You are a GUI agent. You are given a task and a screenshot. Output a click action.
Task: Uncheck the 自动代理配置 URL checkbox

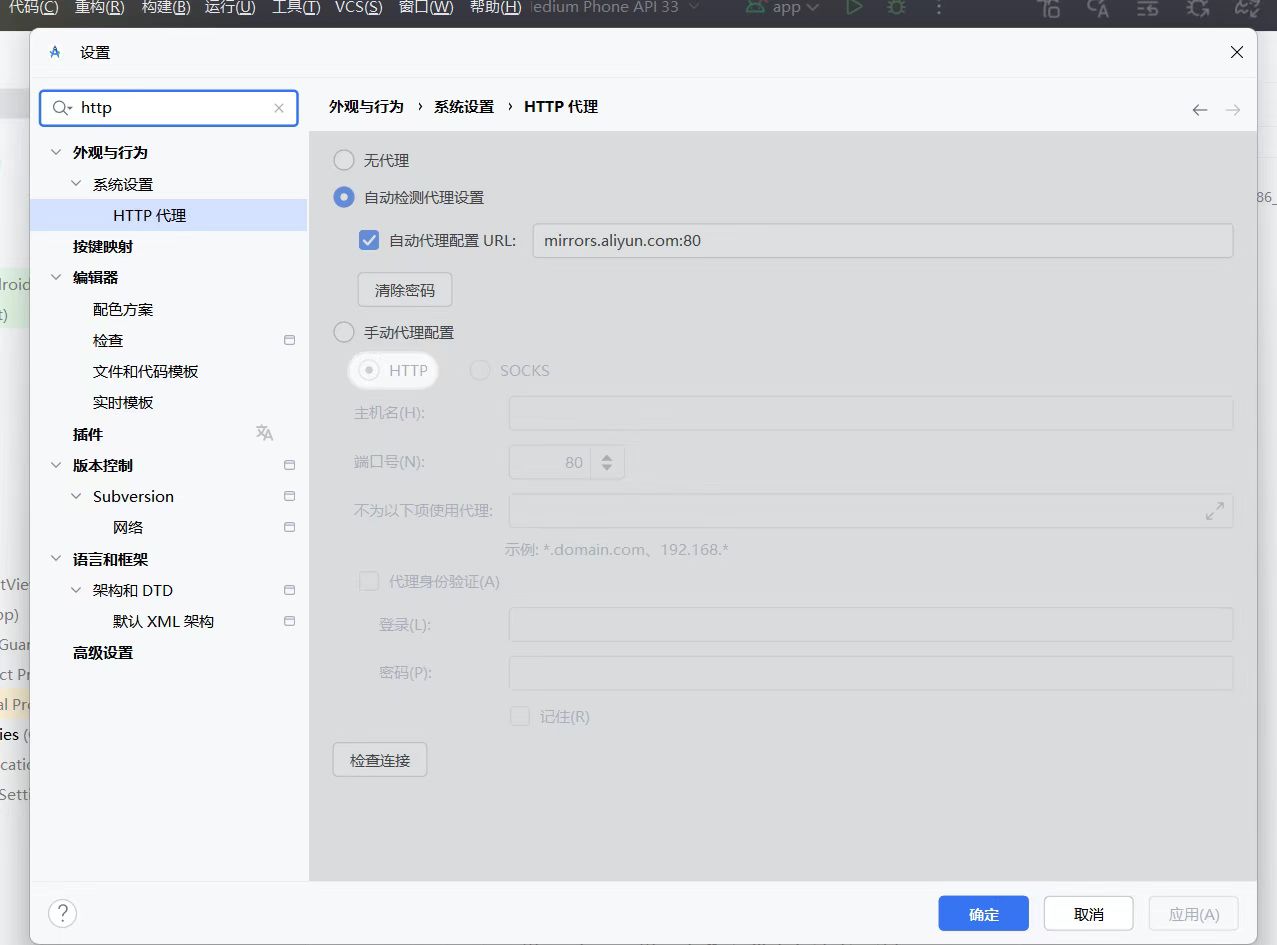[369, 240]
